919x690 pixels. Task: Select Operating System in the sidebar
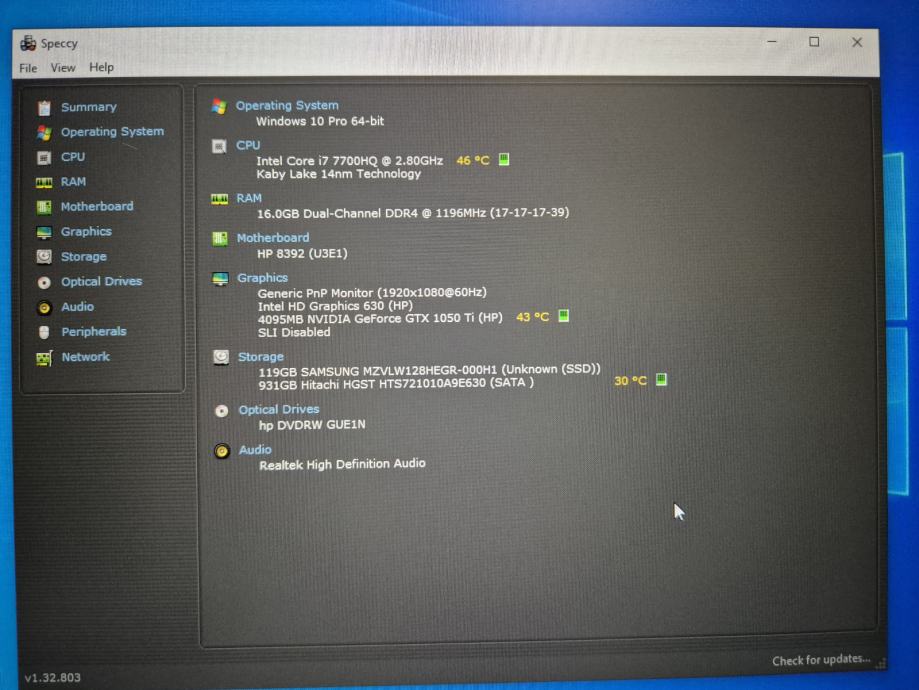[112, 132]
